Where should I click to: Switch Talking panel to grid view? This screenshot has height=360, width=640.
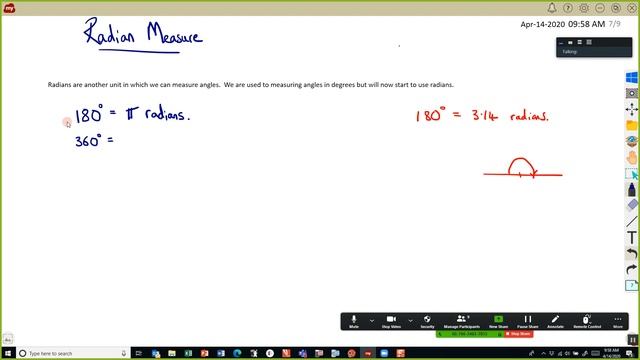tap(589, 42)
